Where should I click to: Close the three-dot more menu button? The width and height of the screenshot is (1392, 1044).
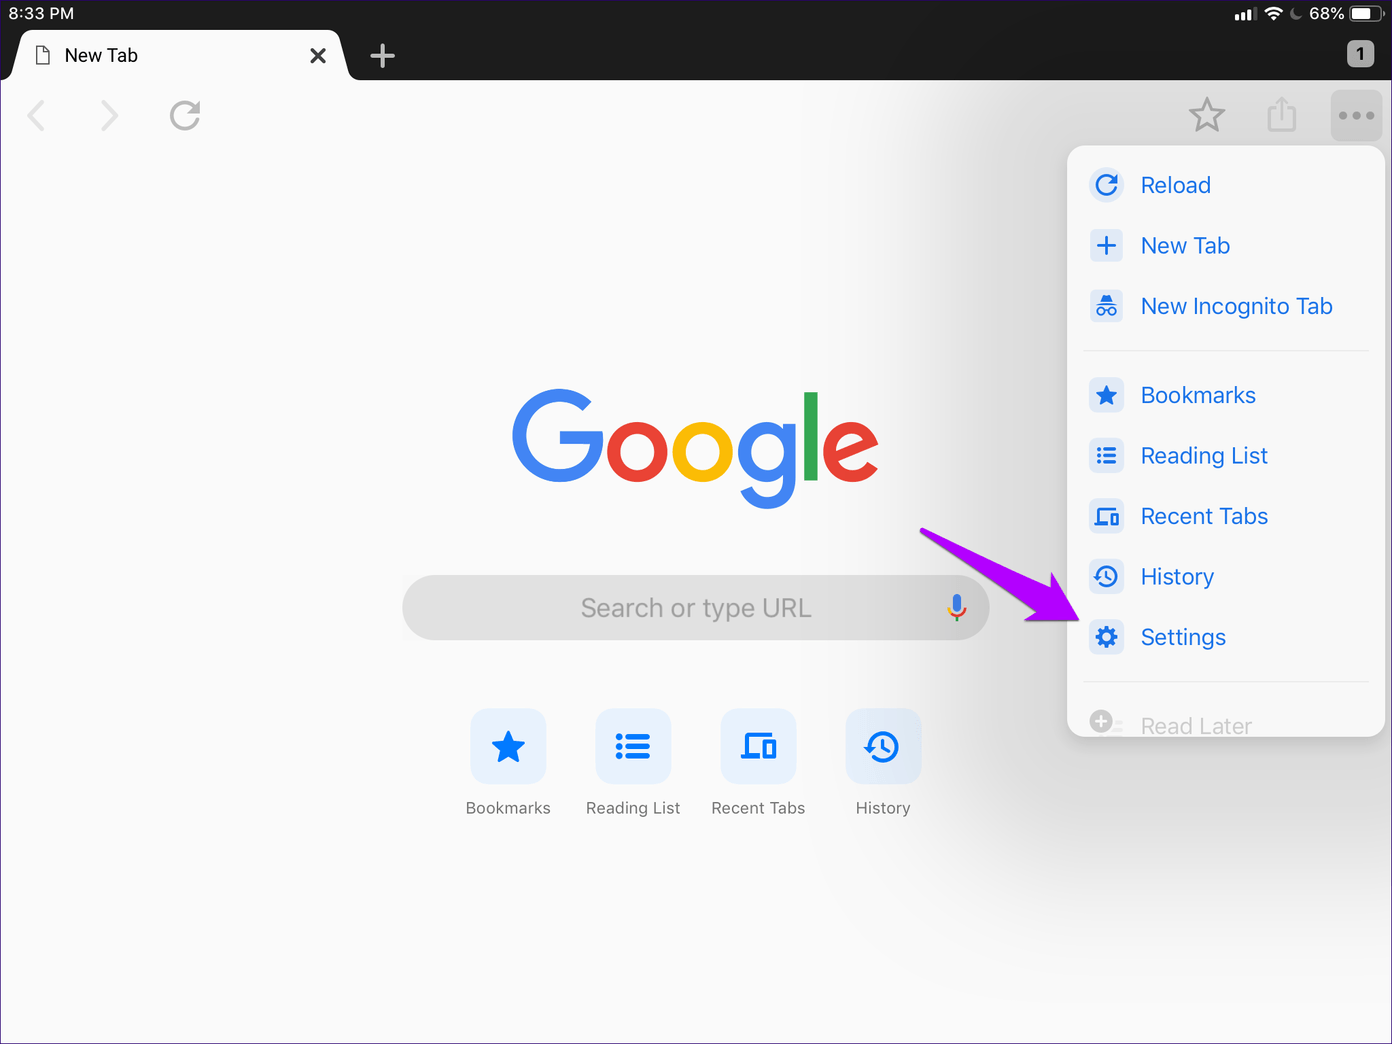tap(1356, 115)
